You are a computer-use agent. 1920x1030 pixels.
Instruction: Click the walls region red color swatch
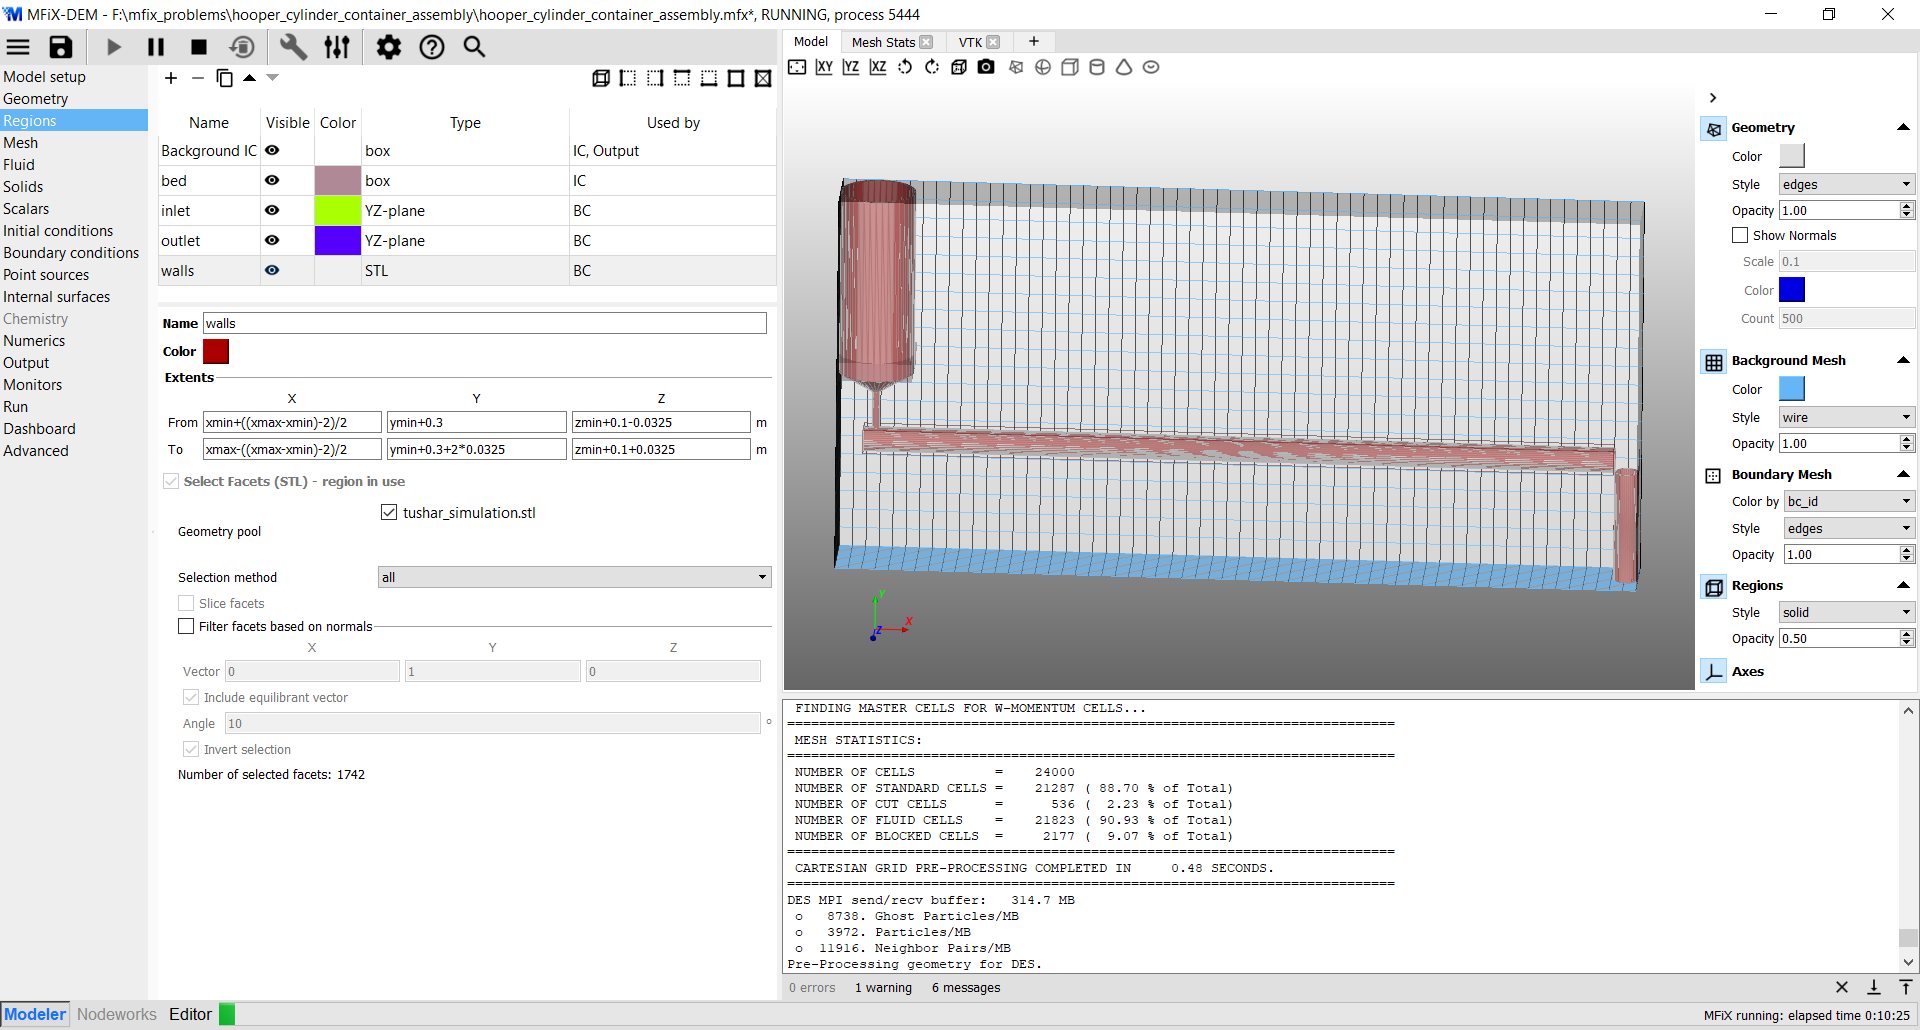[x=216, y=351]
